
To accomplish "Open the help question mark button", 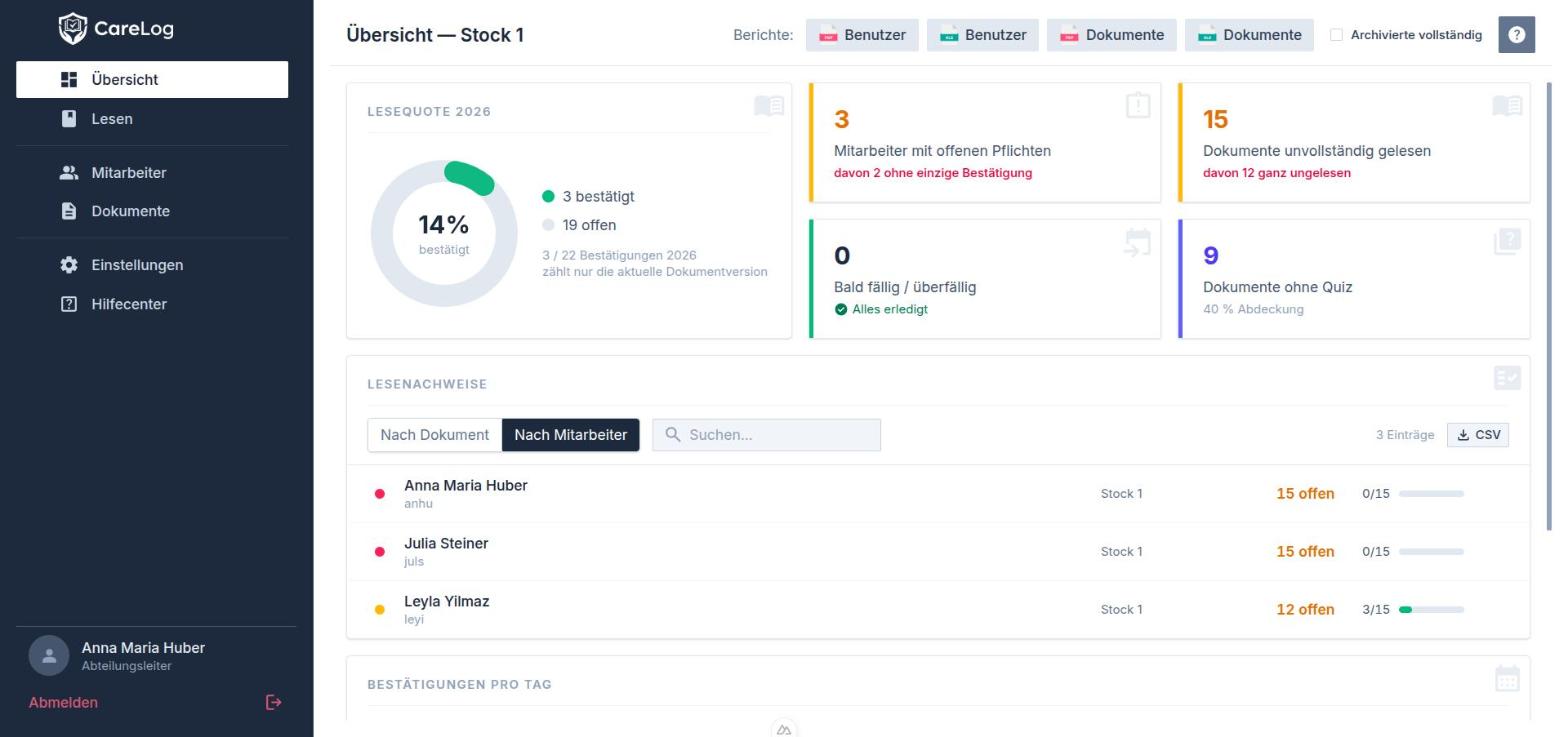I will click(x=1516, y=35).
